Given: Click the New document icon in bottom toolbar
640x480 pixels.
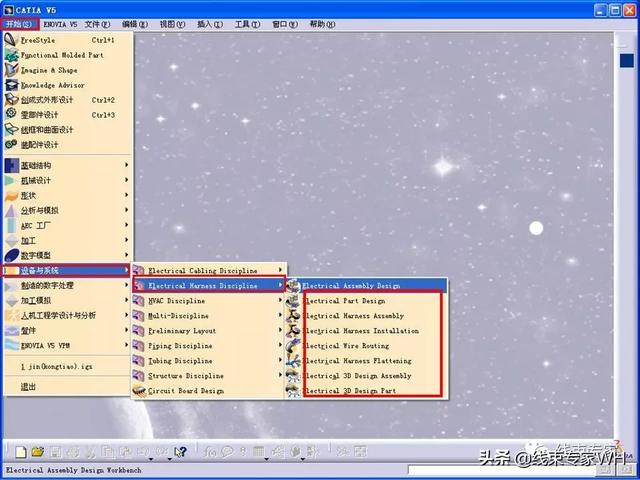Looking at the screenshot, I should [20, 452].
